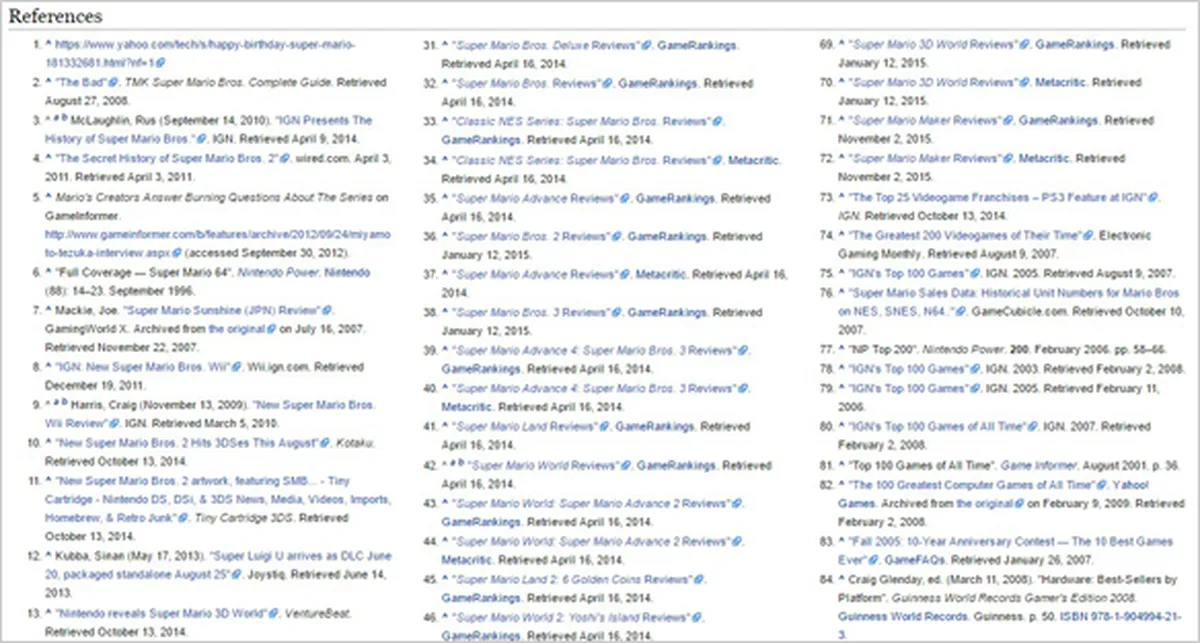This screenshot has width=1200, height=643.
Task: Click Metacritic in reference 72
Action: tap(1044, 158)
